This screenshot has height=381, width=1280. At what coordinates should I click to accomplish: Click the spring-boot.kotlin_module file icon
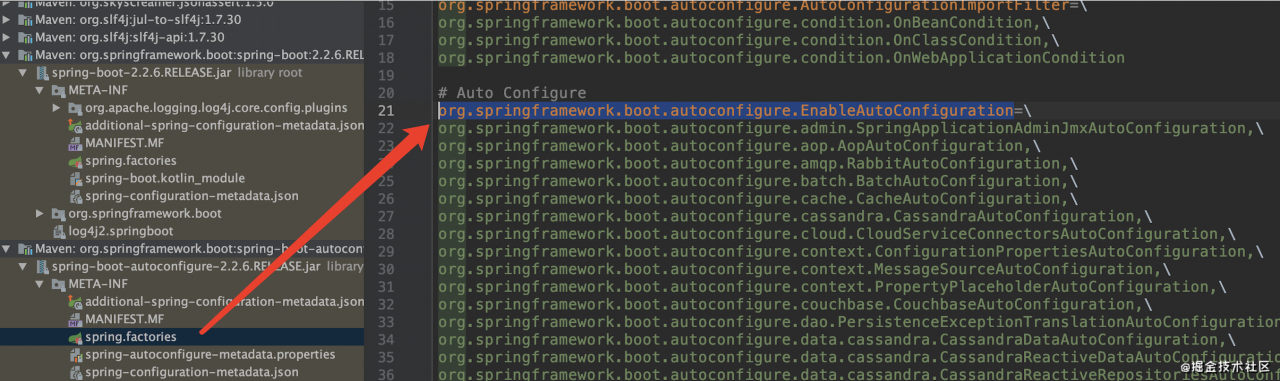(x=75, y=178)
